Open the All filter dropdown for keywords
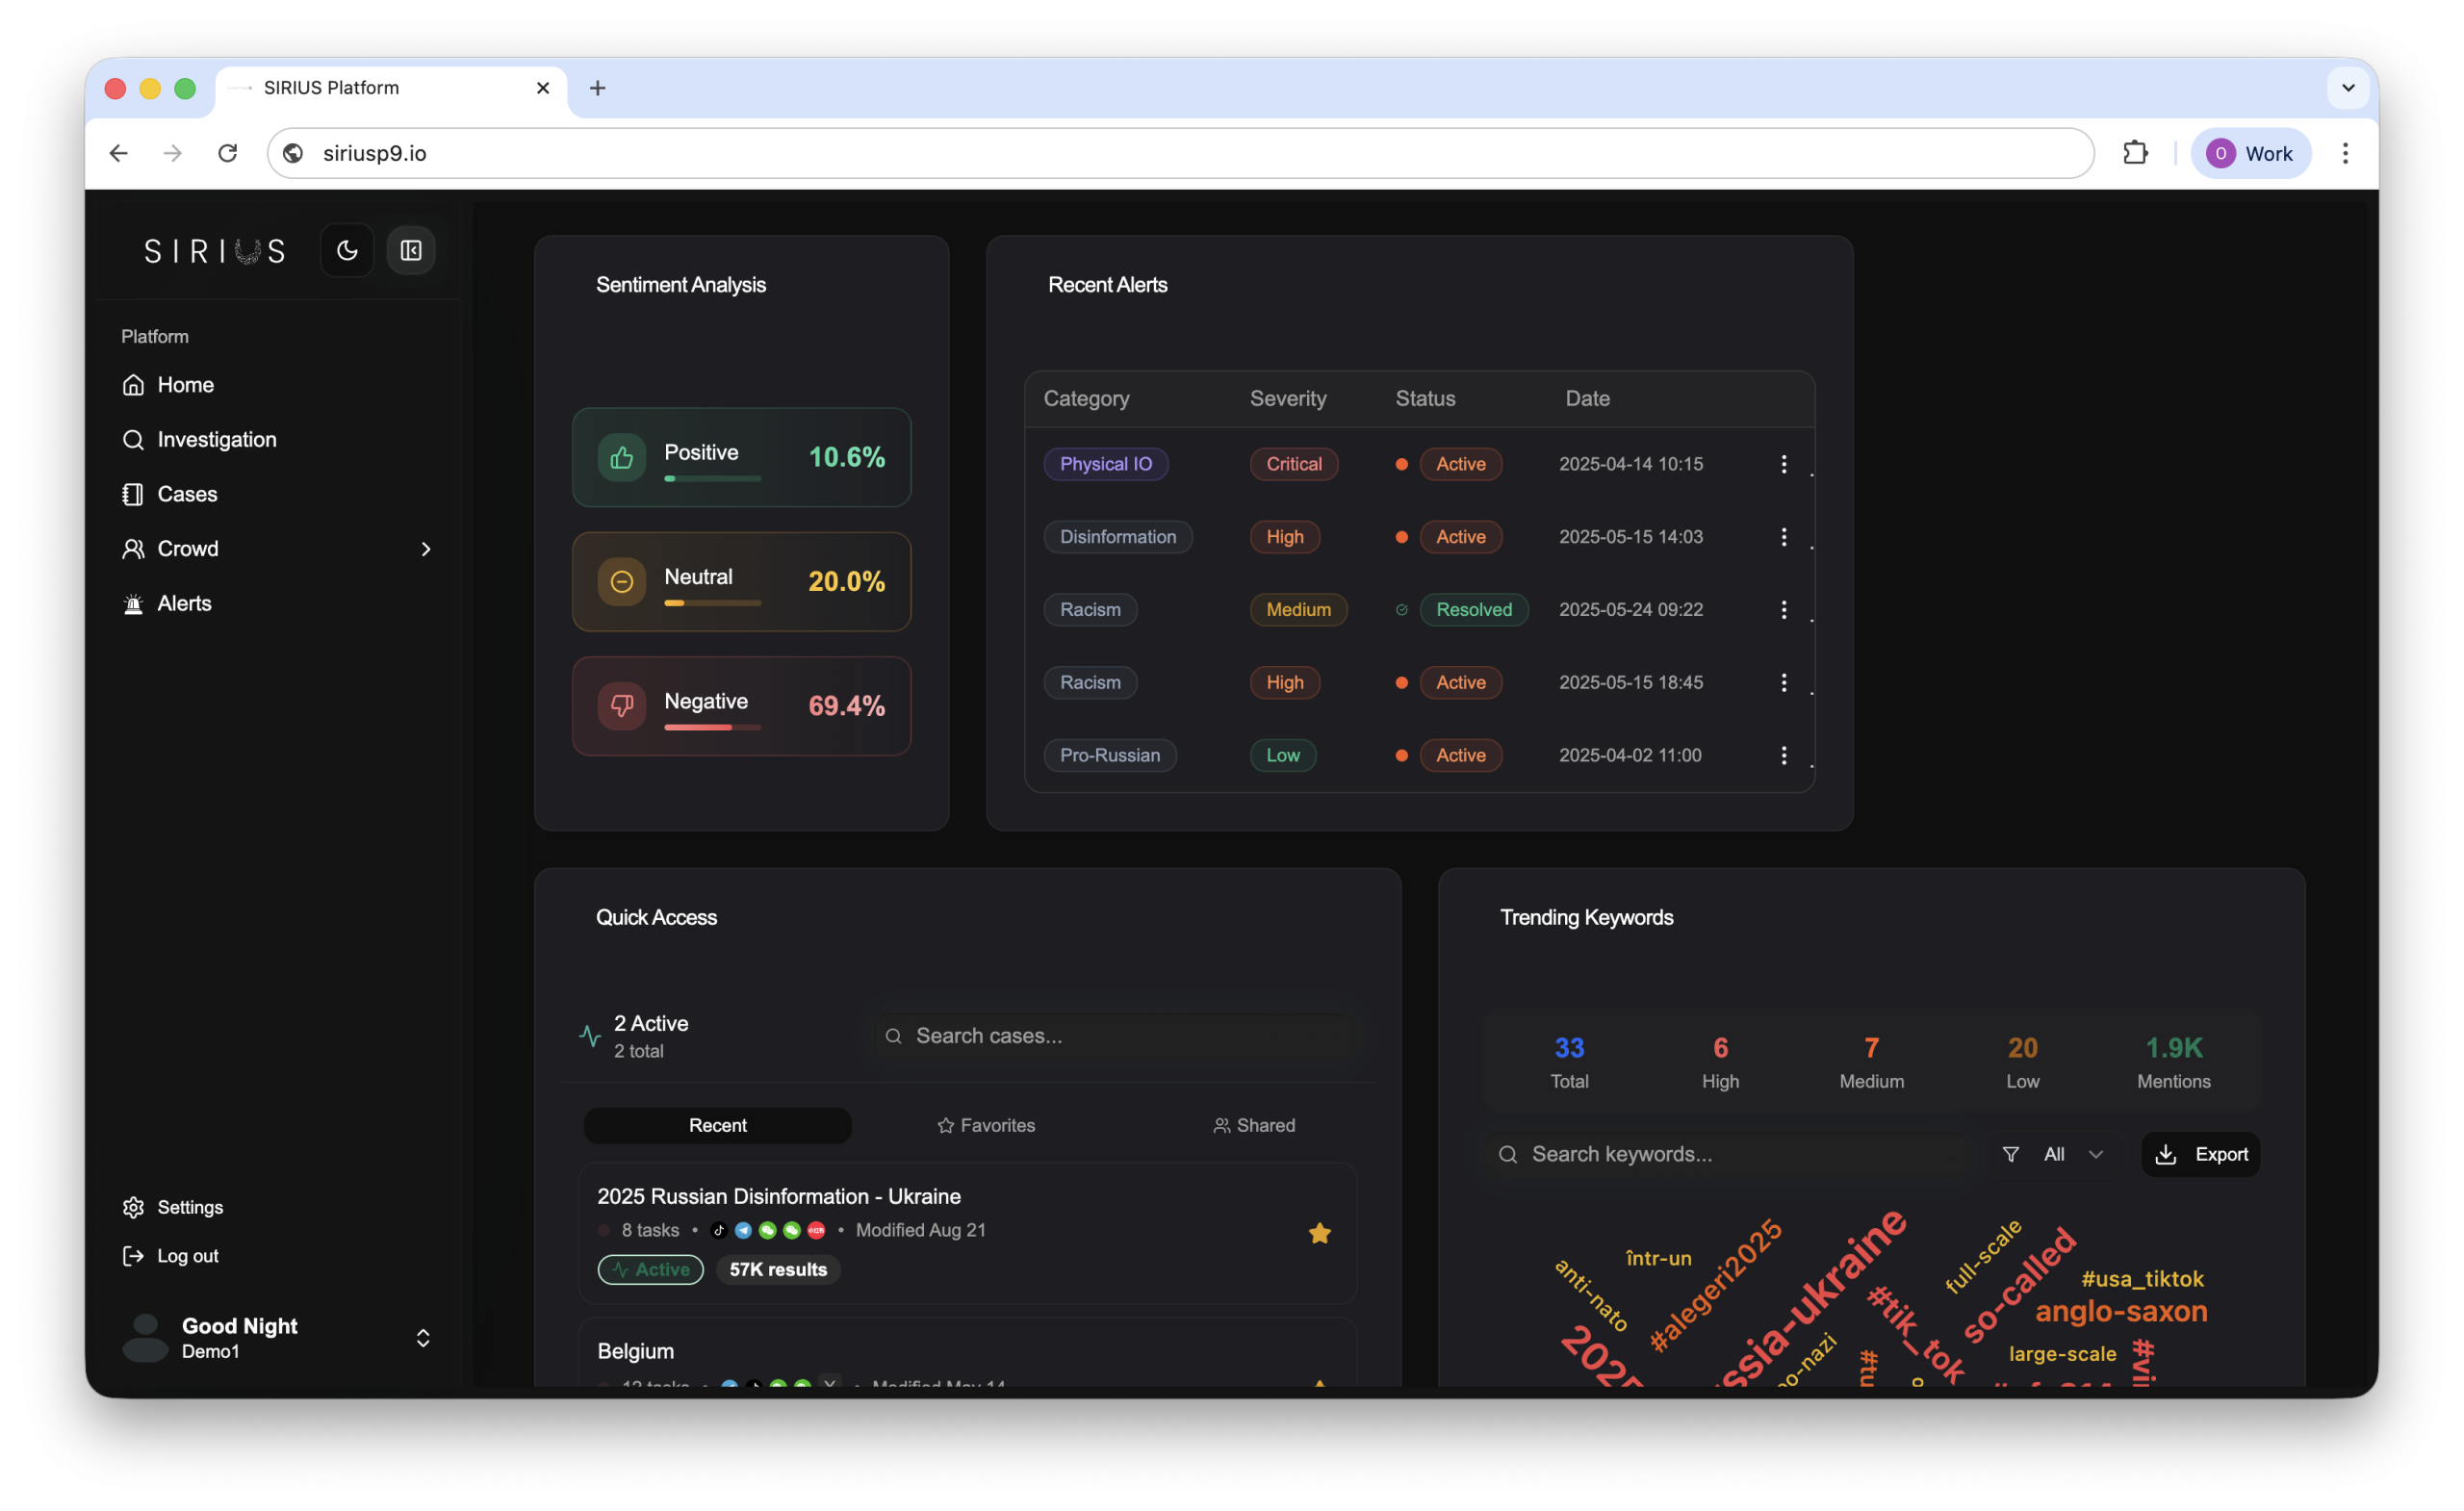 tap(2053, 1154)
